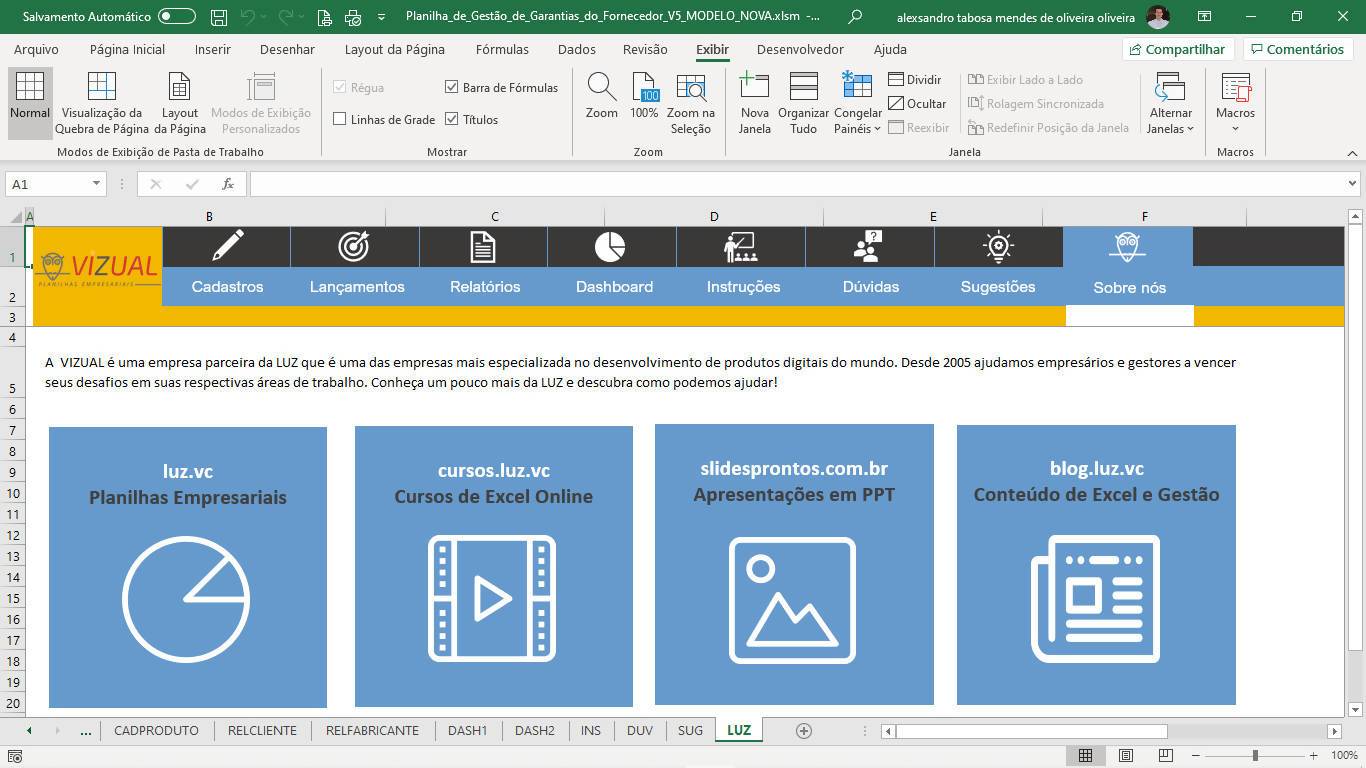Screen dimensions: 1366x768
Task: Open the Macros dropdown menu
Action: [1235, 128]
